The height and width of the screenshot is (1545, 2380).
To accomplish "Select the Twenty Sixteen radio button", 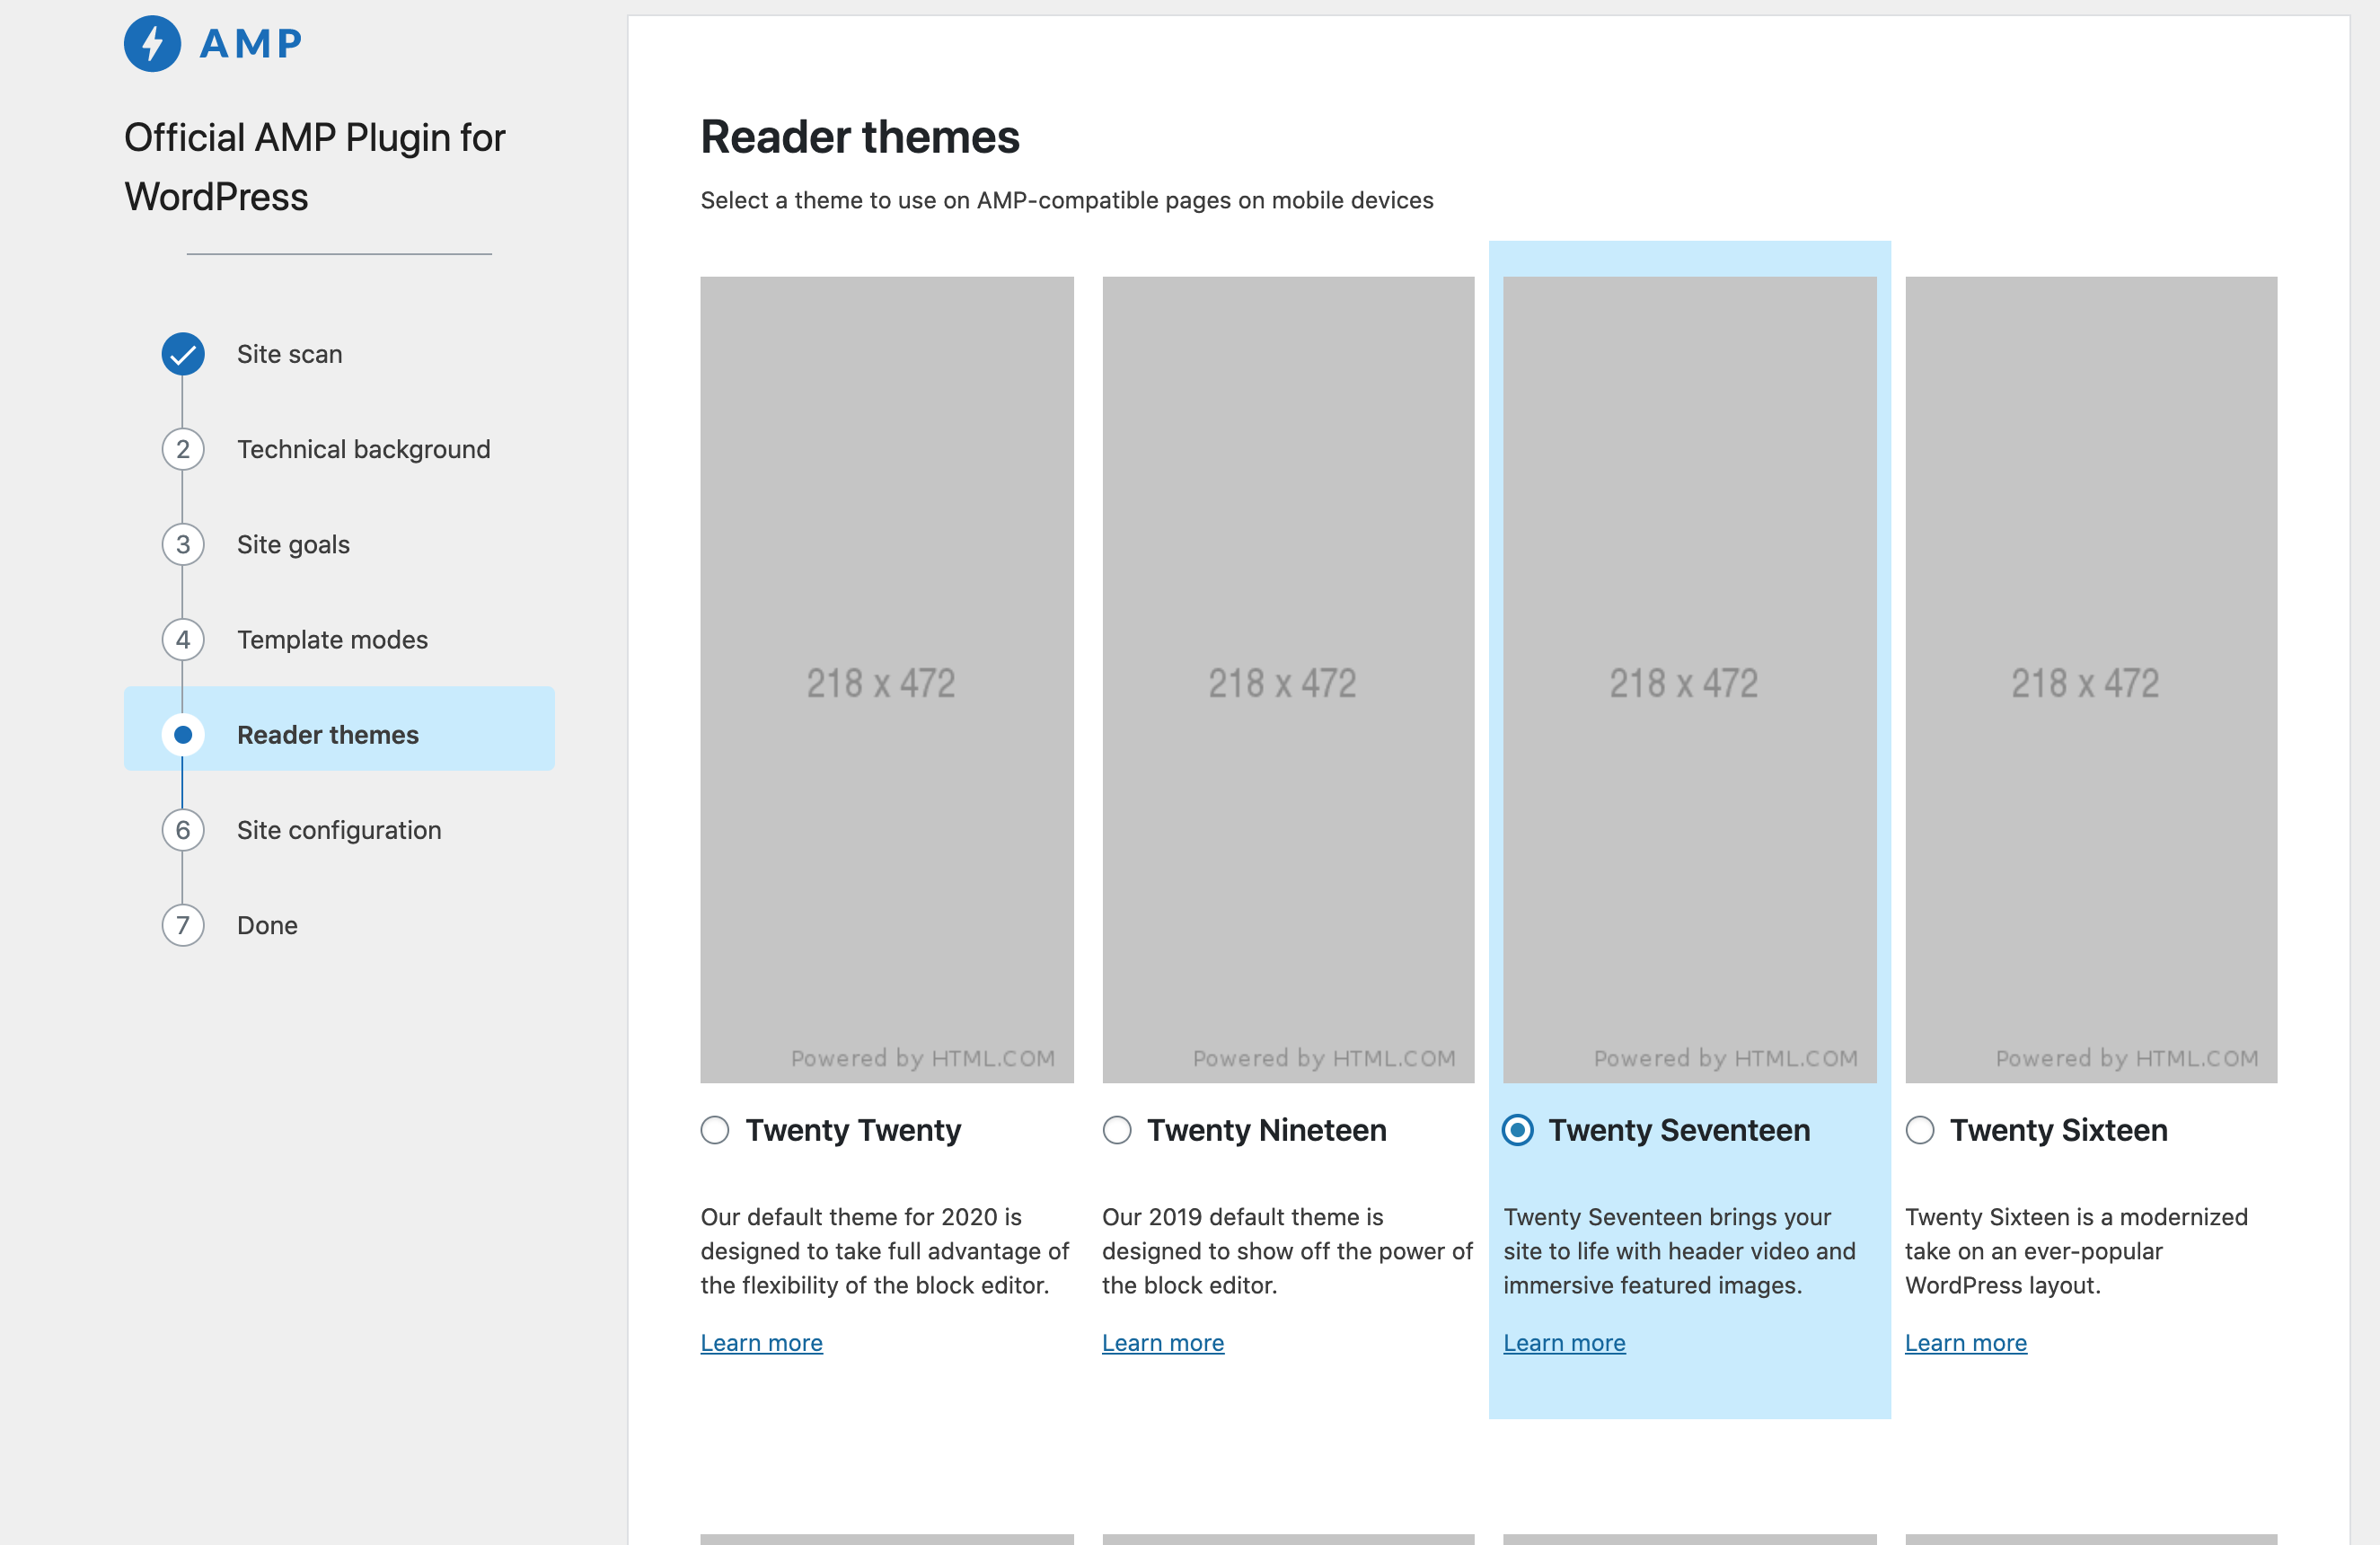I will [1920, 1130].
